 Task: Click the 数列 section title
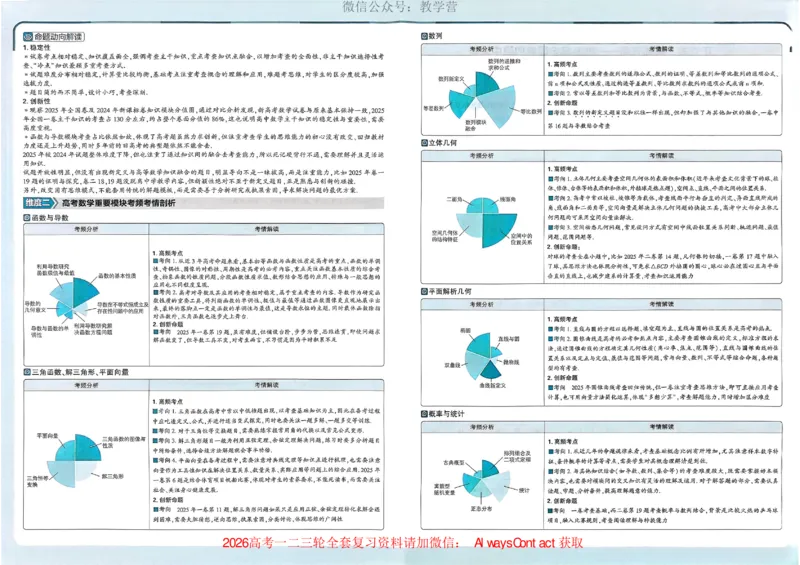click(435, 36)
